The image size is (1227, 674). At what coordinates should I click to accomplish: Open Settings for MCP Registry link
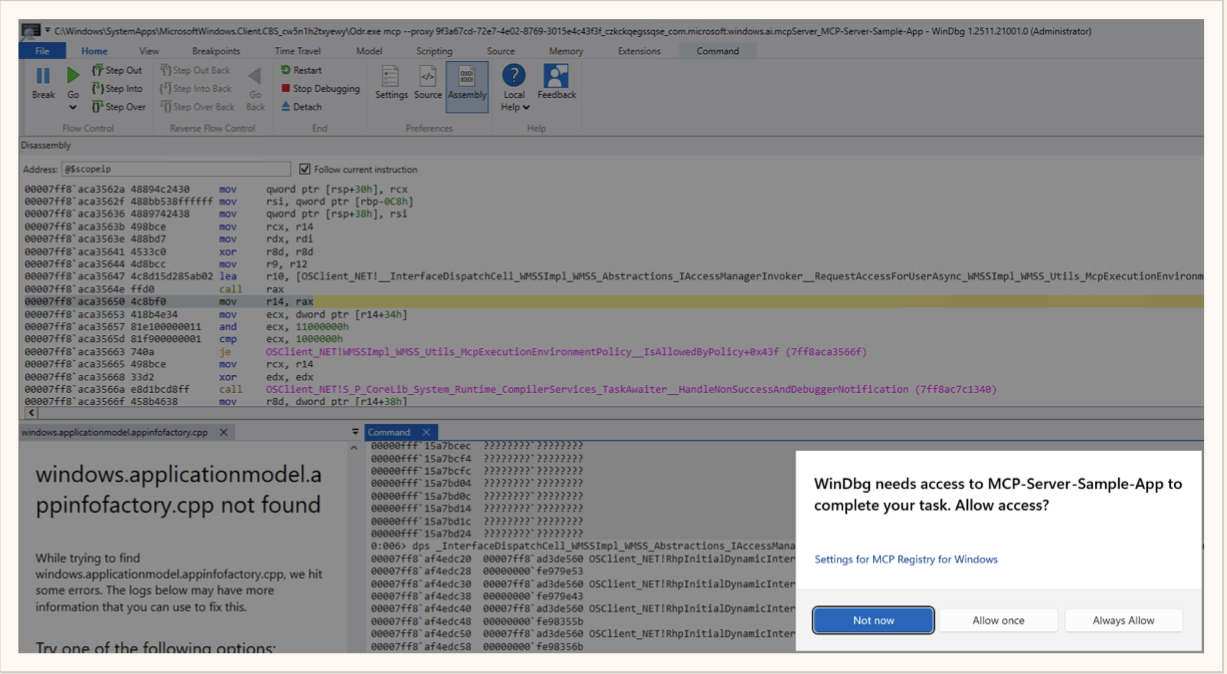[906, 560]
